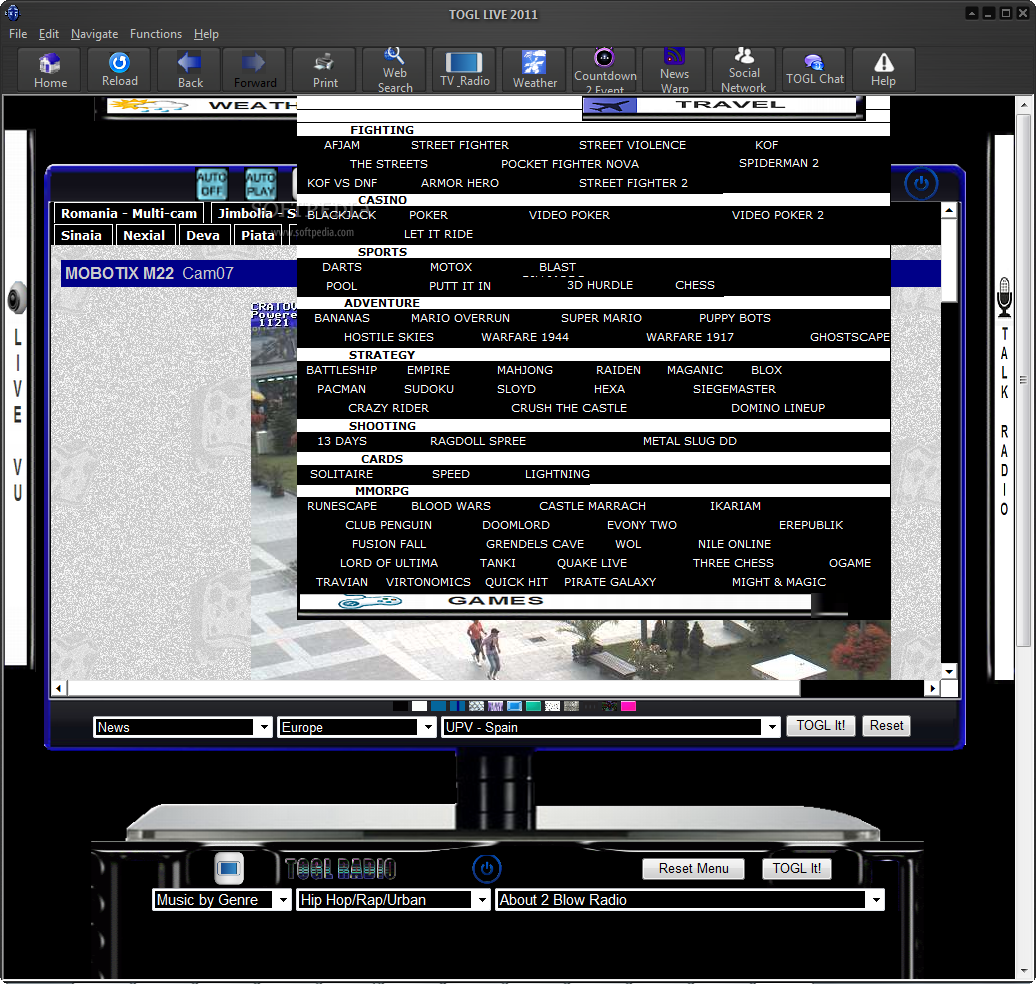Open the UPV - Spain channel dropdown
This screenshot has height=984, width=1036.
point(610,727)
